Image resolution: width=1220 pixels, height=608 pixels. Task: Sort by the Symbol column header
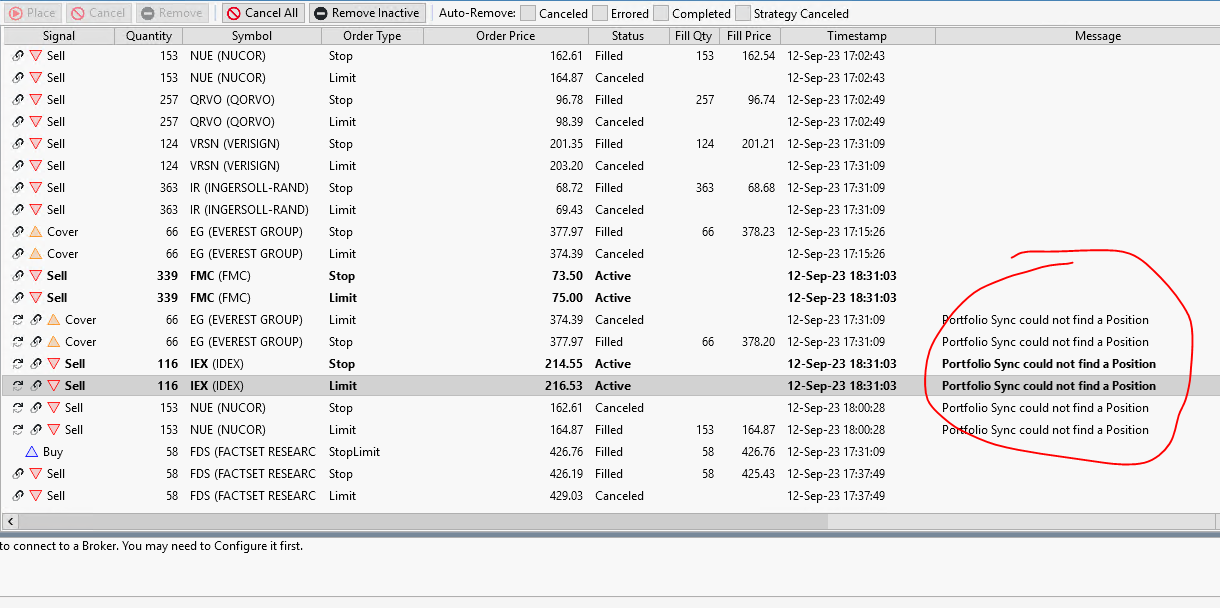coord(251,36)
